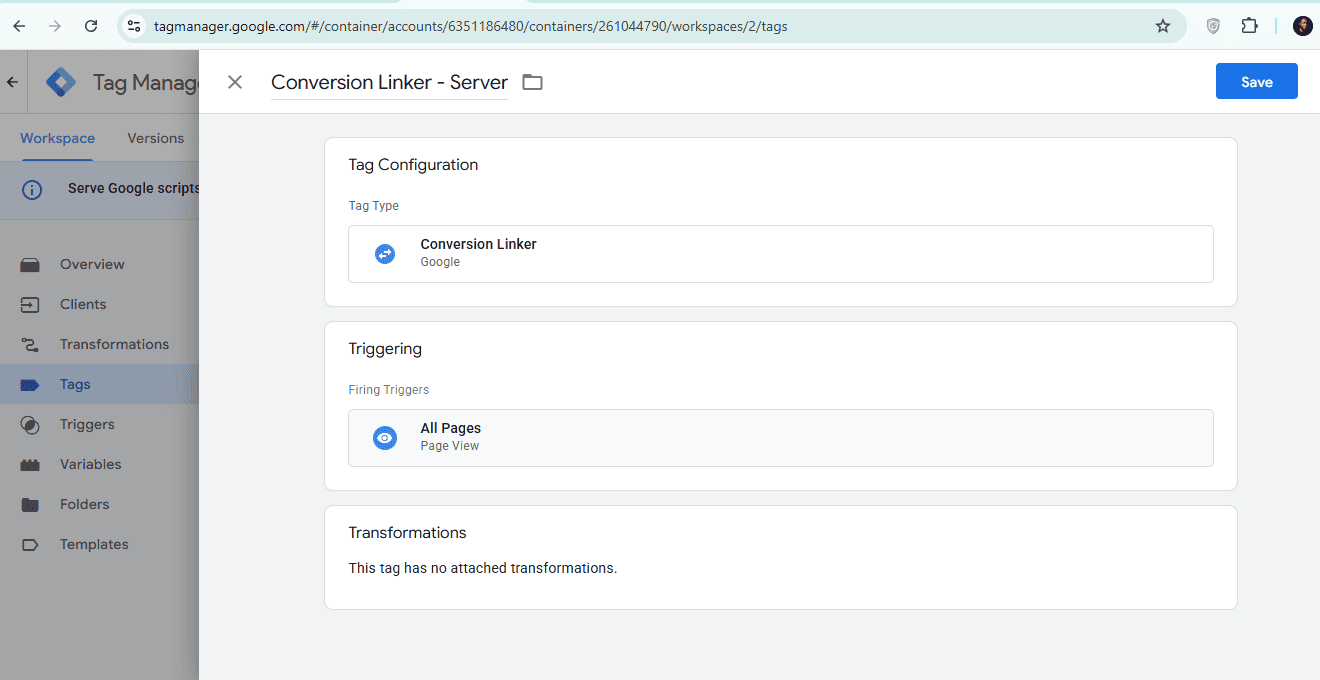Open Folders in the sidebar
Viewport: 1320px width, 680px height.
[x=99, y=504]
